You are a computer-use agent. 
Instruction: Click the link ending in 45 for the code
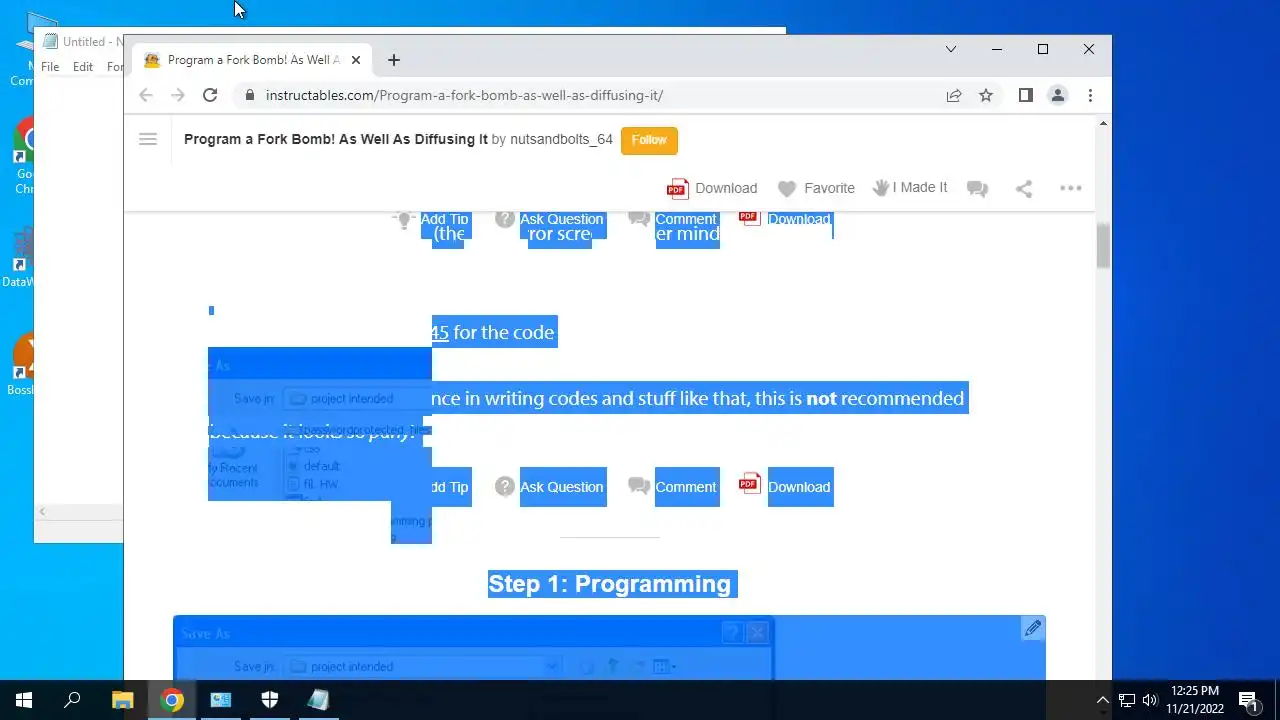pyautogui.click(x=440, y=332)
